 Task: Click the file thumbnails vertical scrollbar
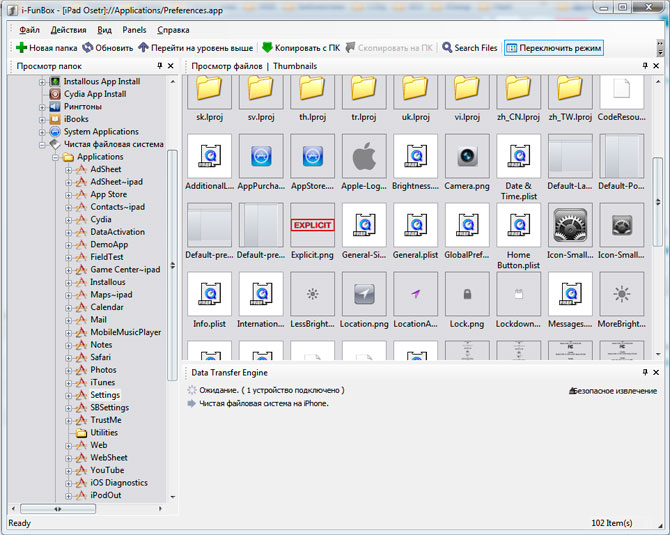657,200
